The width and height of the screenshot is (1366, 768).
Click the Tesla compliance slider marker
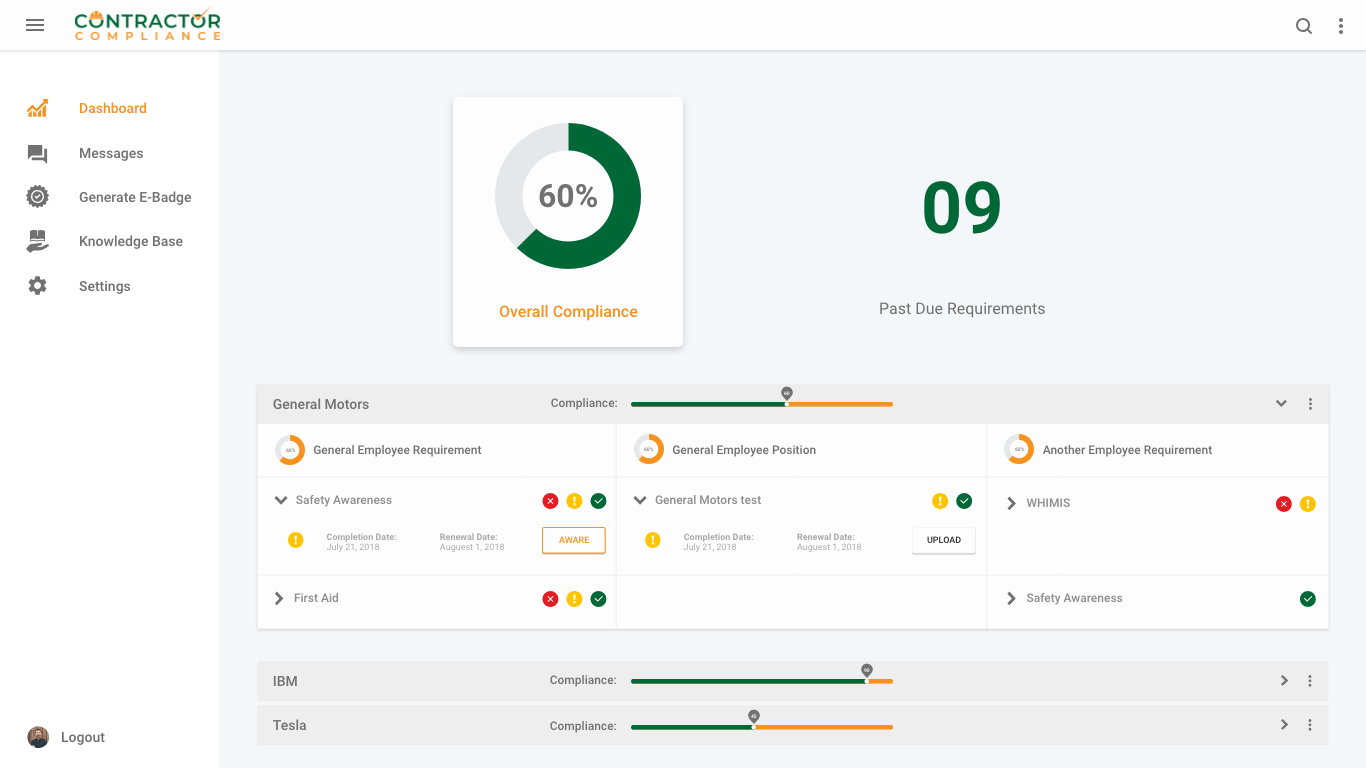tap(754, 719)
